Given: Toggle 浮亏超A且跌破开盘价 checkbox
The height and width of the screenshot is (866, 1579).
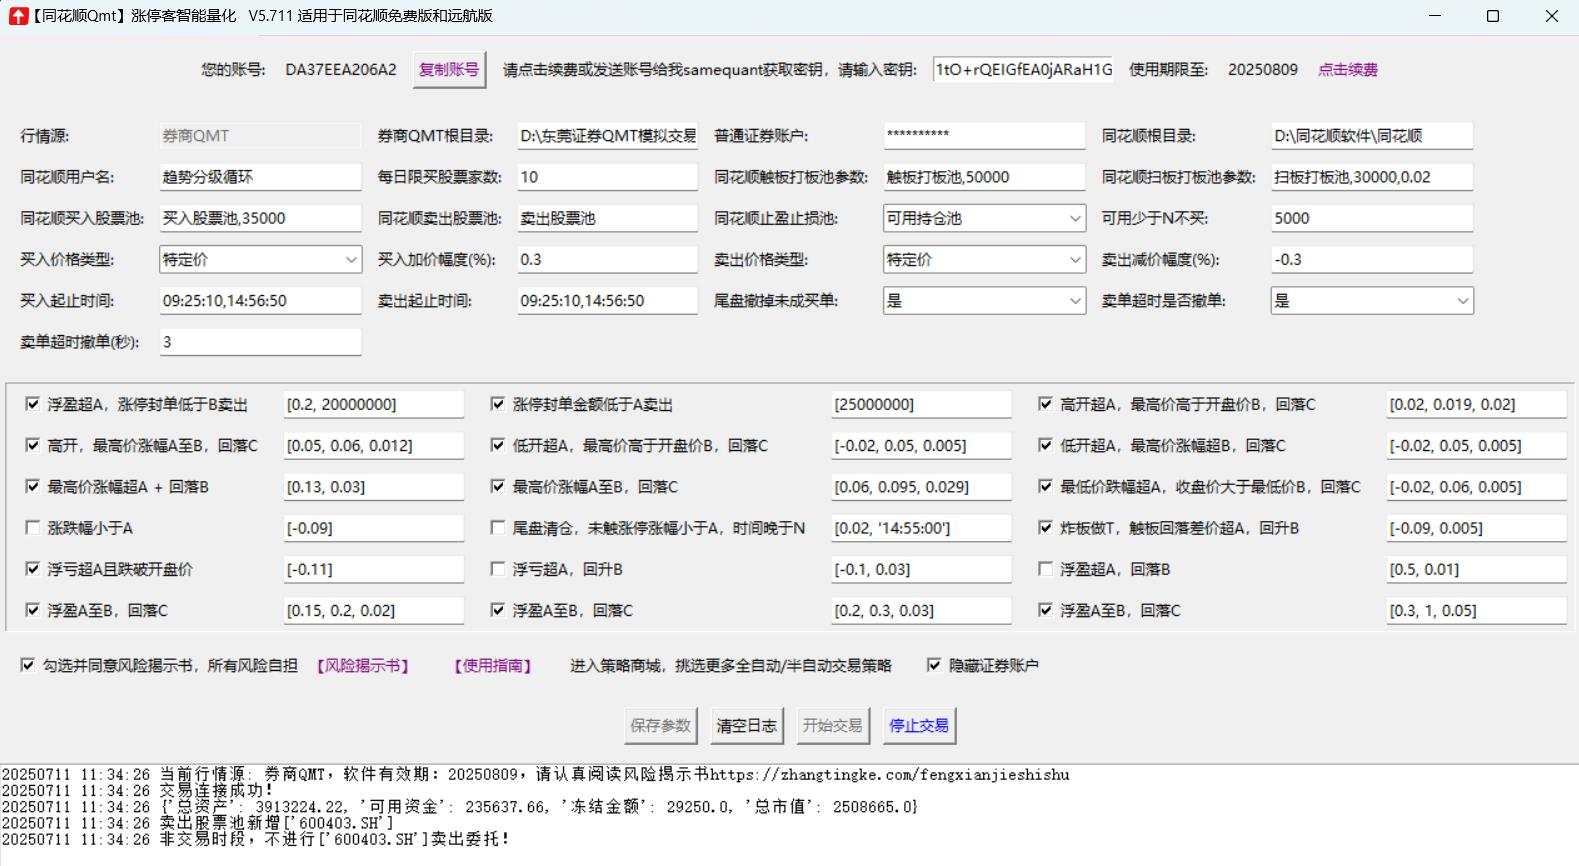Looking at the screenshot, I should [x=32, y=568].
